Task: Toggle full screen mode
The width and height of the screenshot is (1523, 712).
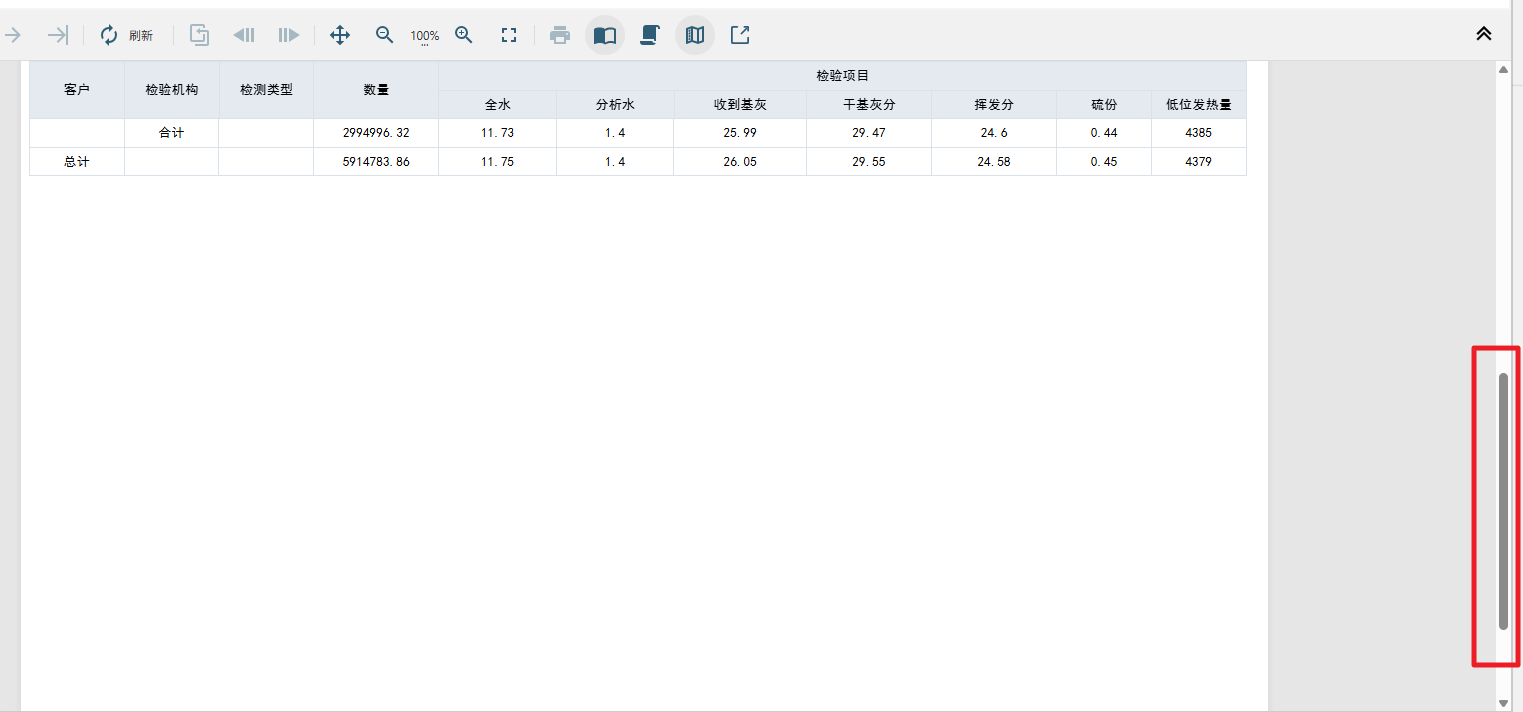Action: click(x=509, y=35)
